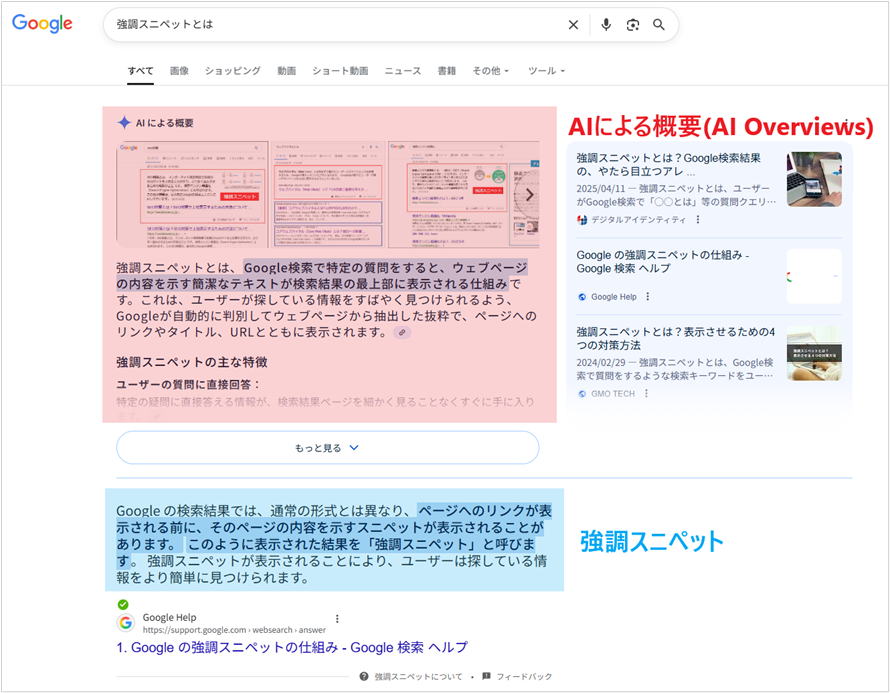Click the フィードバック link
The width and height of the screenshot is (890, 693).
tap(524, 677)
